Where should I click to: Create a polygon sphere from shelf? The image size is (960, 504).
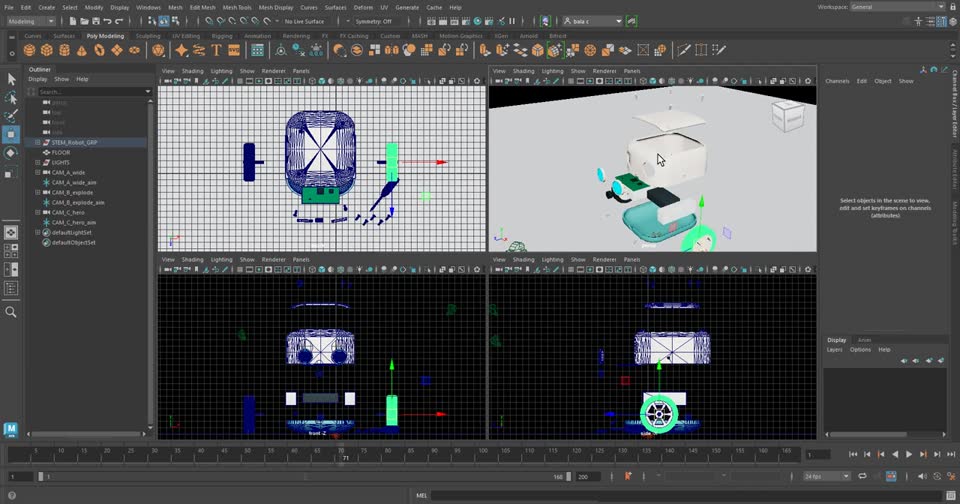[29, 50]
